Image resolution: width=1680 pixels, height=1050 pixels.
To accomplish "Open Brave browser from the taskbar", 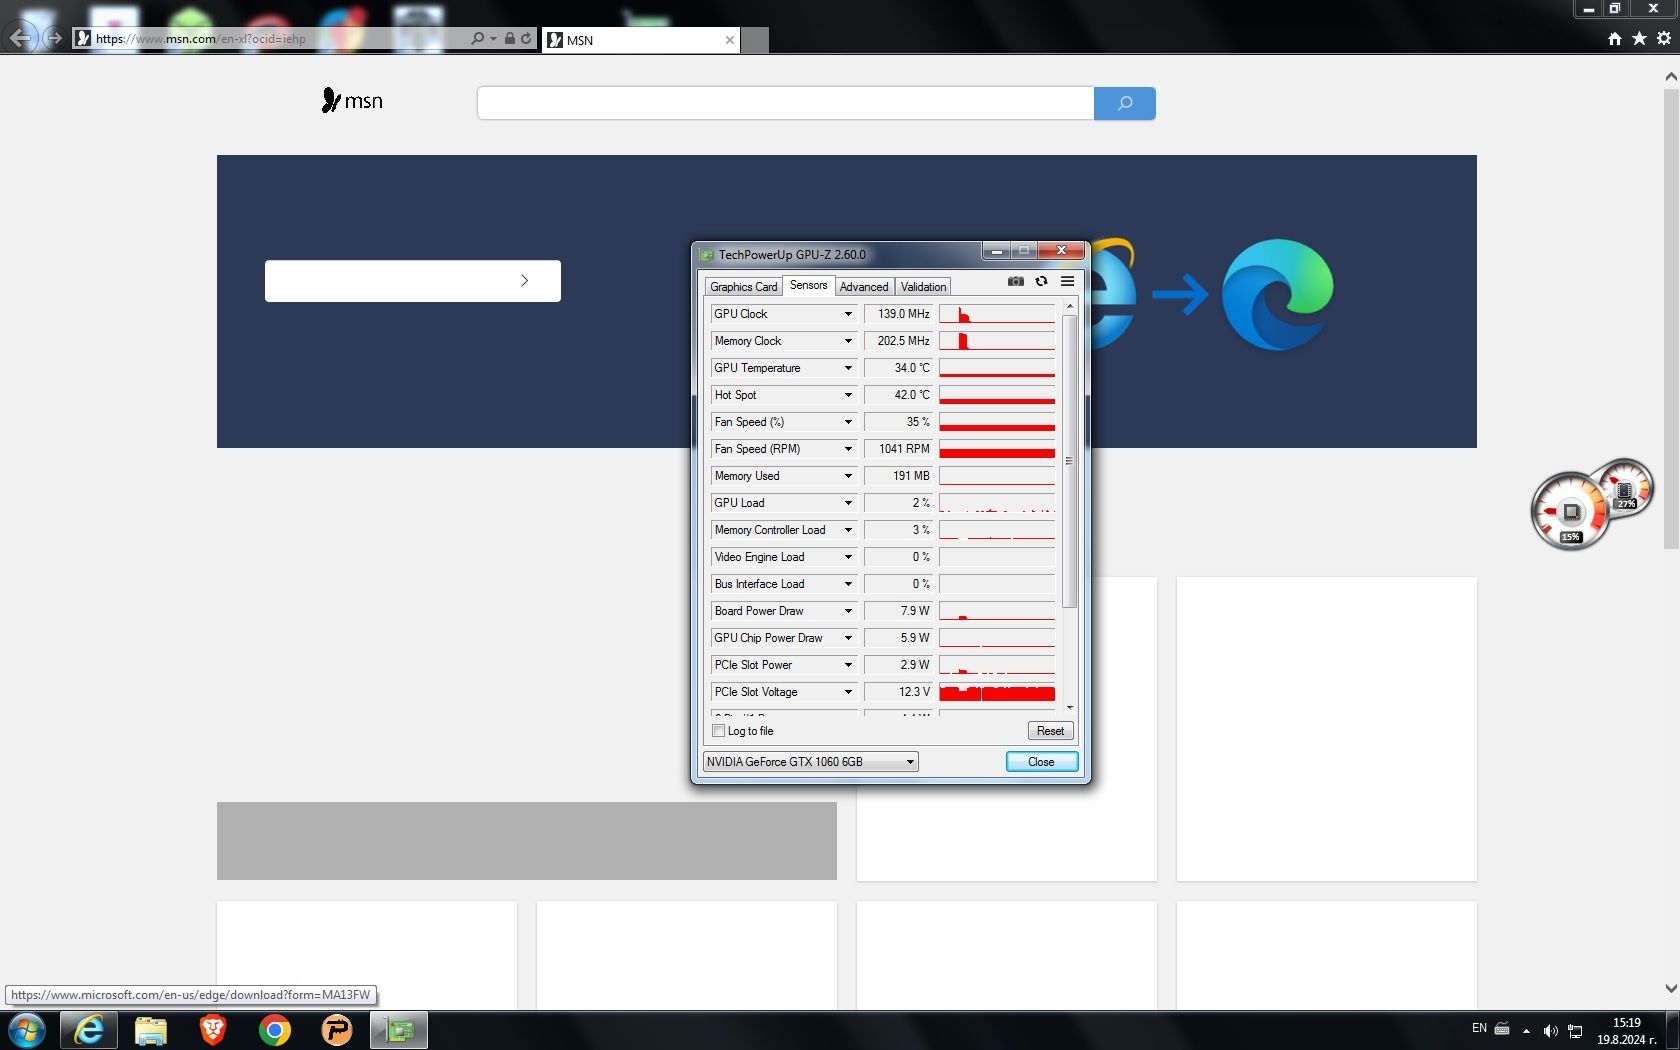I will [212, 1030].
